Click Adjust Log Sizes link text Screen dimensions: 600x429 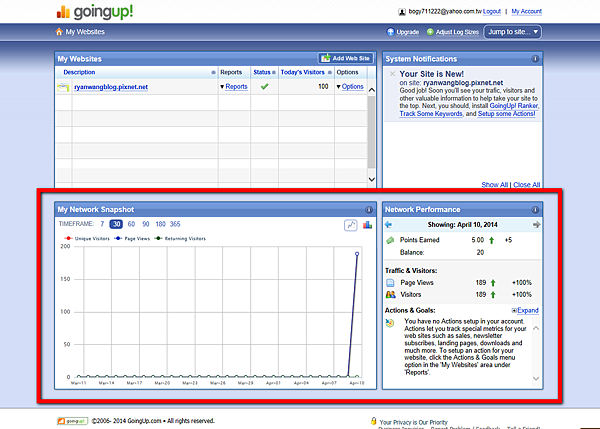(457, 32)
